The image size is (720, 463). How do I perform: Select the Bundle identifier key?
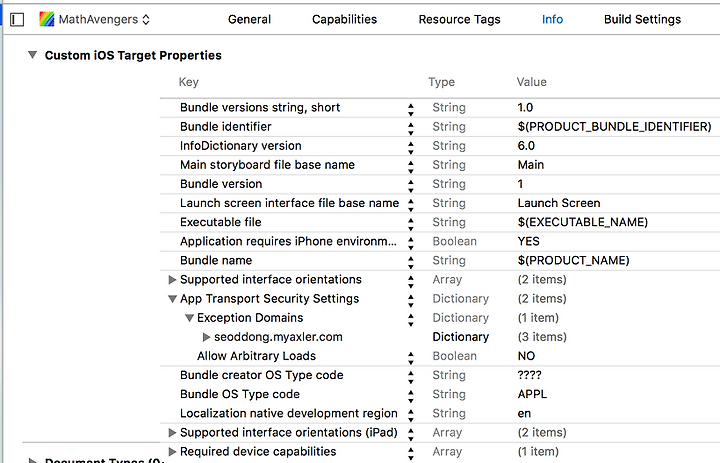click(x=225, y=126)
